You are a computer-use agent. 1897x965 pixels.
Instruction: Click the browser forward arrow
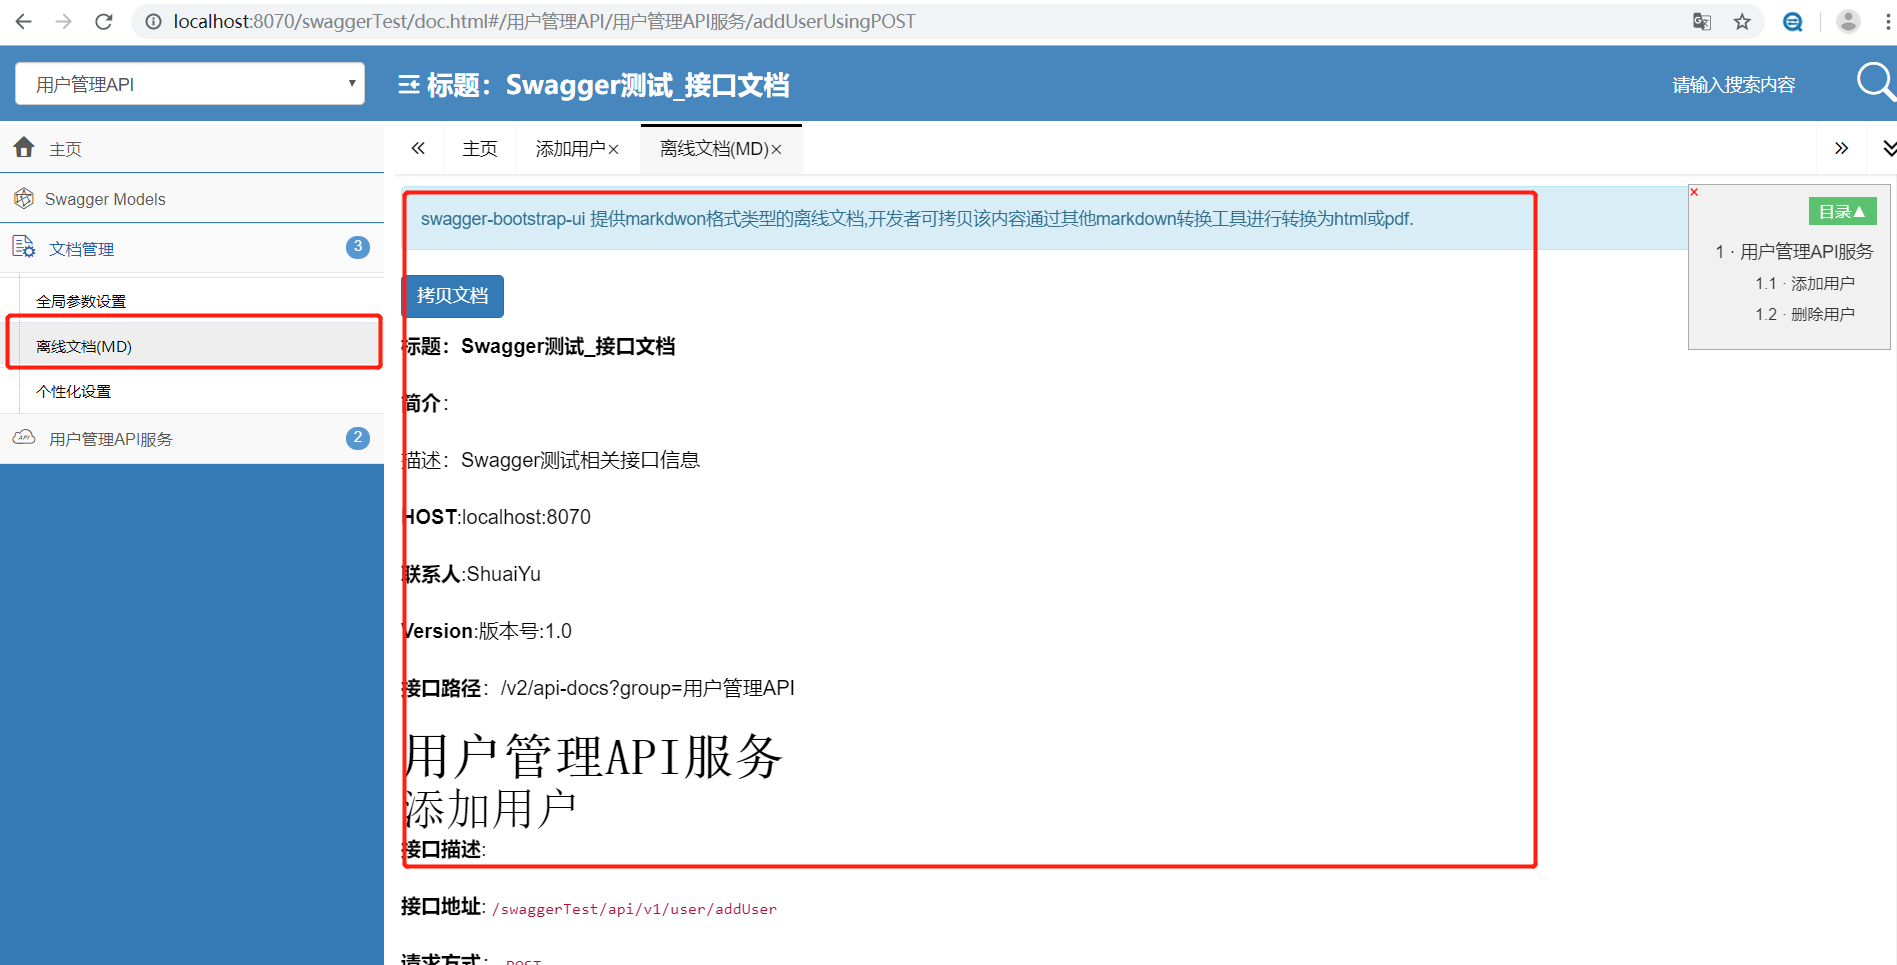pos(63,21)
